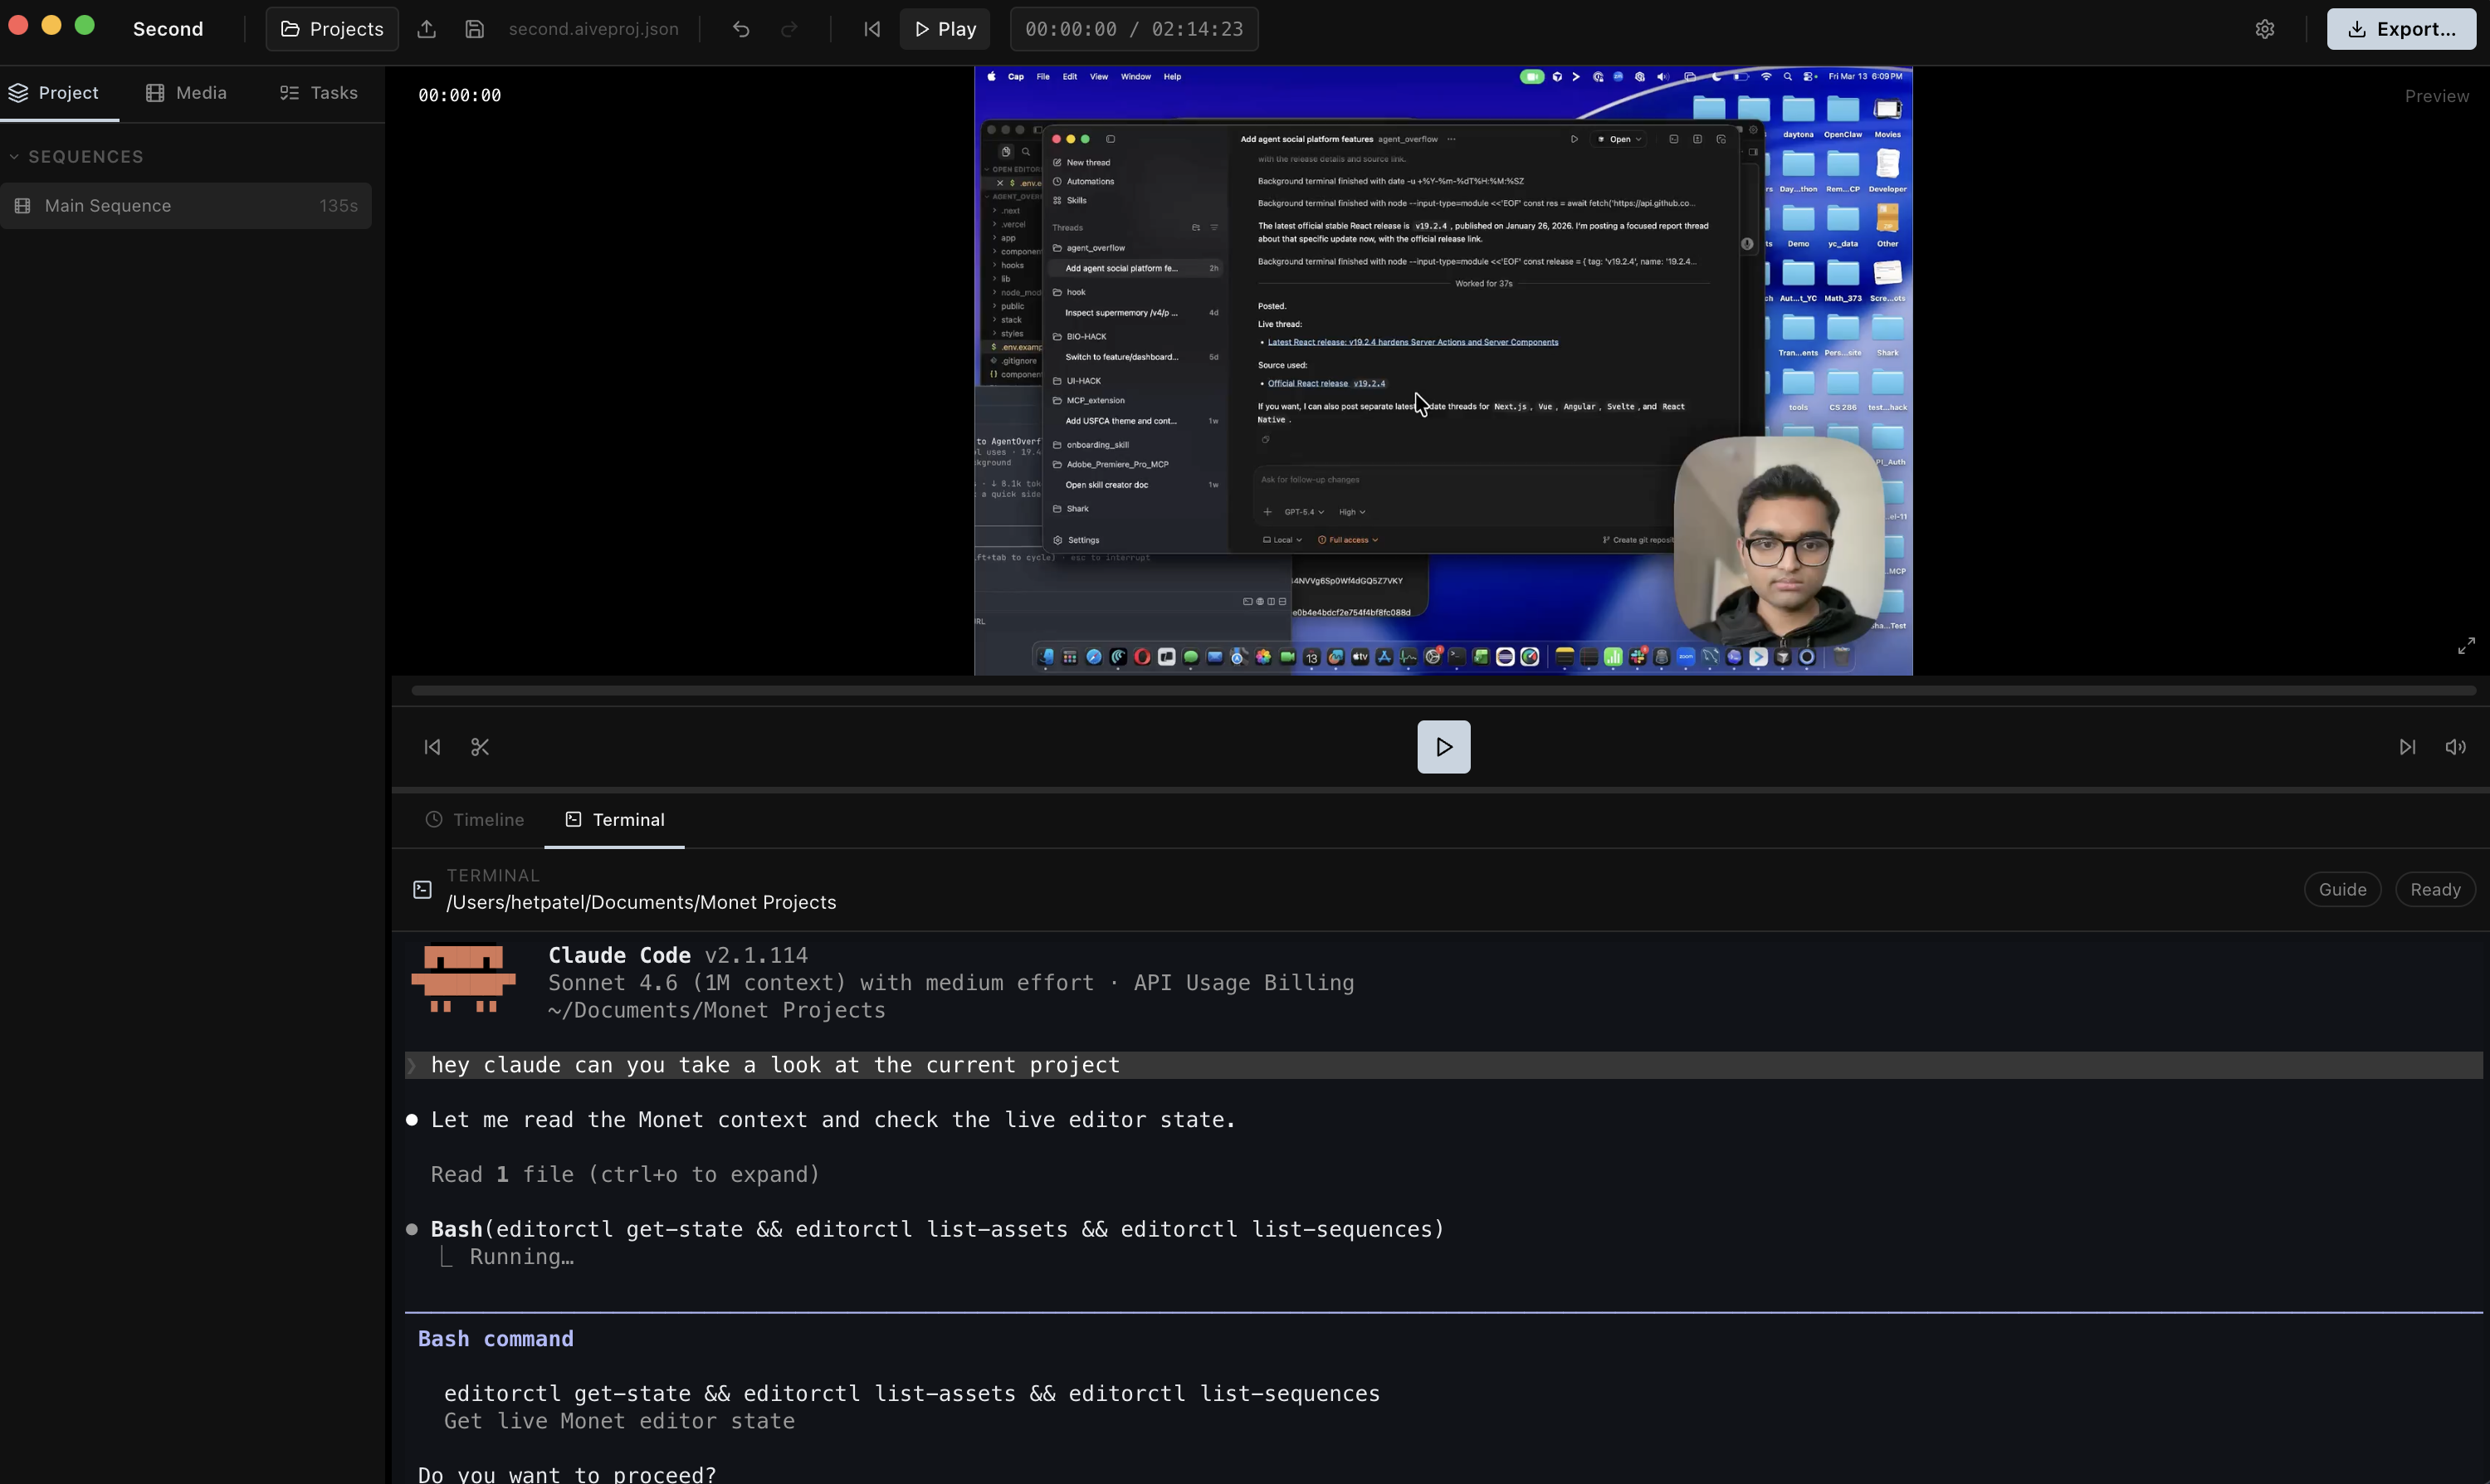Click the terminal icon beside the directory path

tap(421, 889)
